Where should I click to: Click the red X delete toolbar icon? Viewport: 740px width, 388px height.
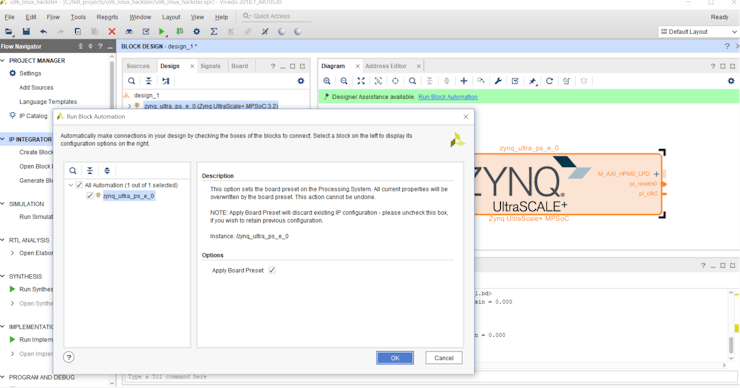[112, 32]
